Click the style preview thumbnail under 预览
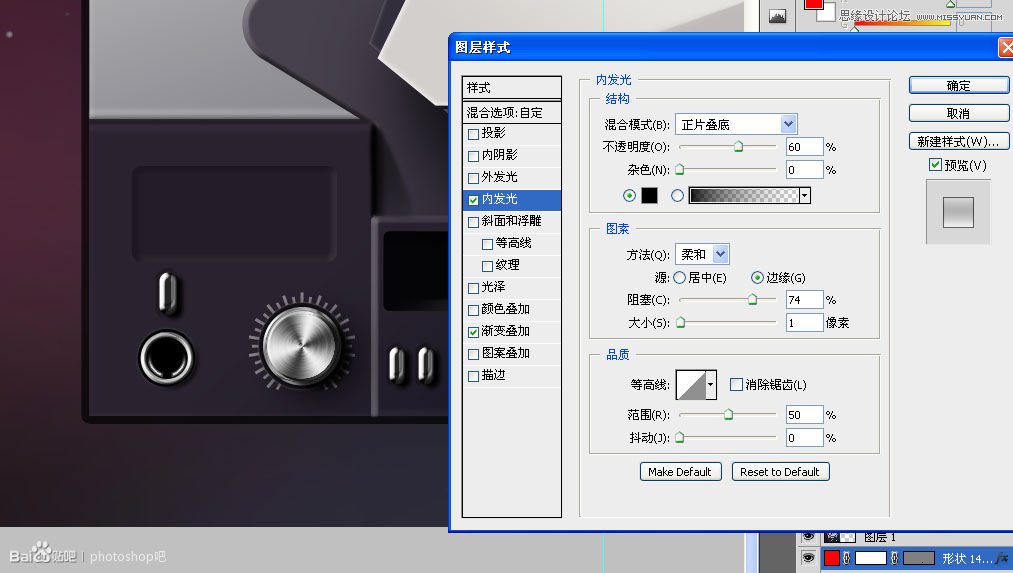This screenshot has width=1013, height=573. click(x=958, y=213)
